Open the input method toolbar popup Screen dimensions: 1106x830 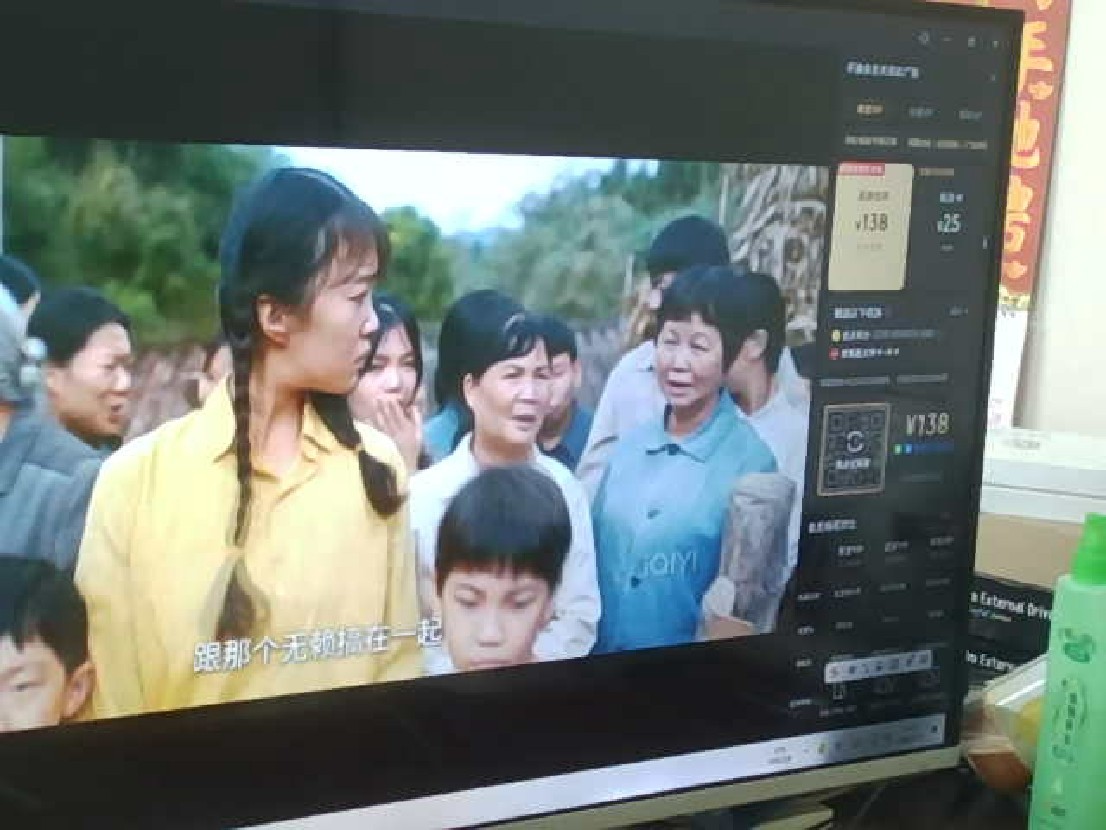coord(881,664)
